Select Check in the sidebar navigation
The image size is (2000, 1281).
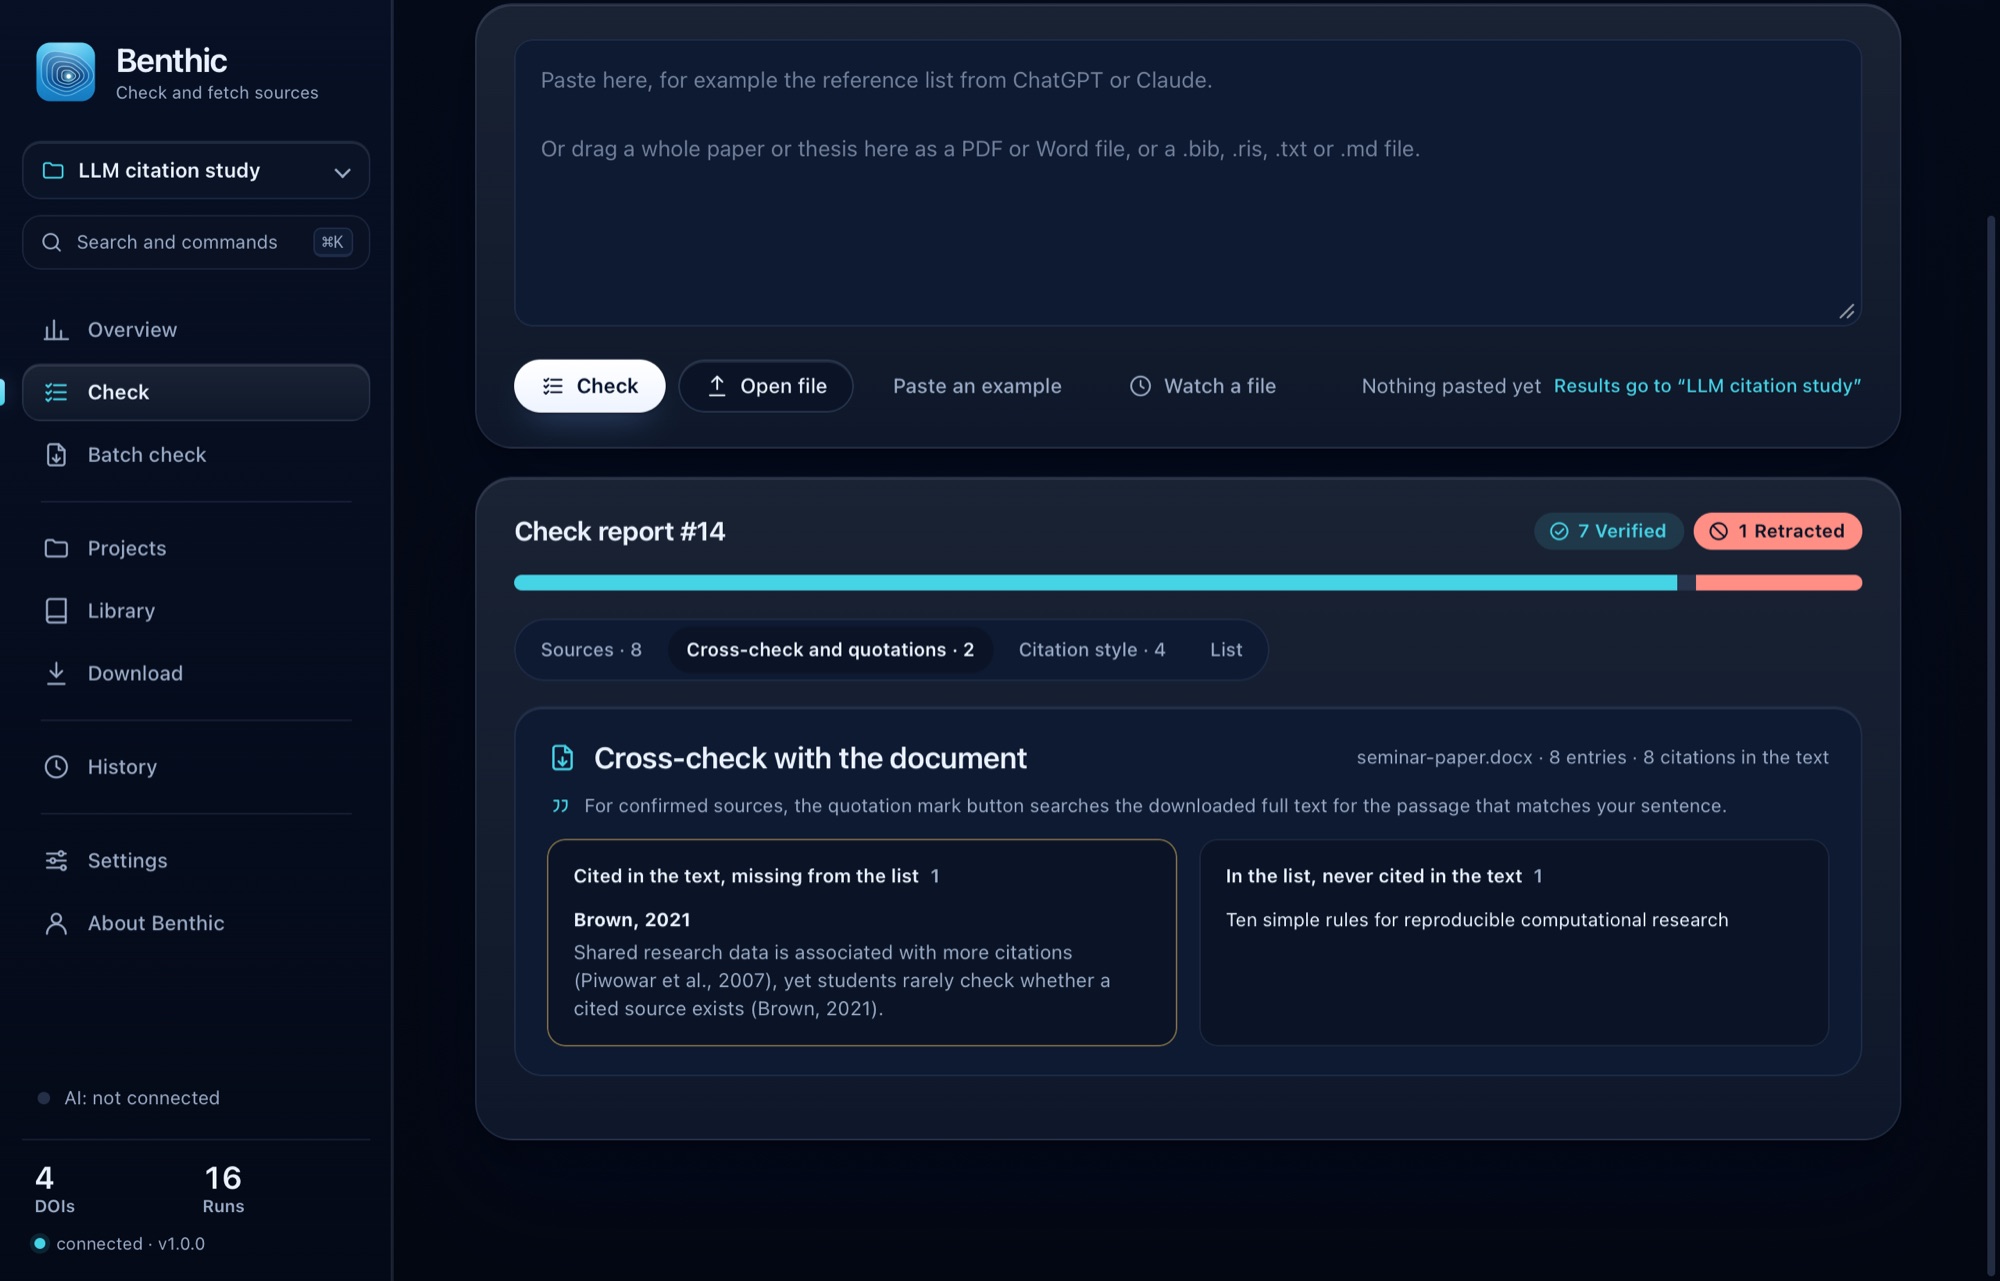pyautogui.click(x=196, y=392)
